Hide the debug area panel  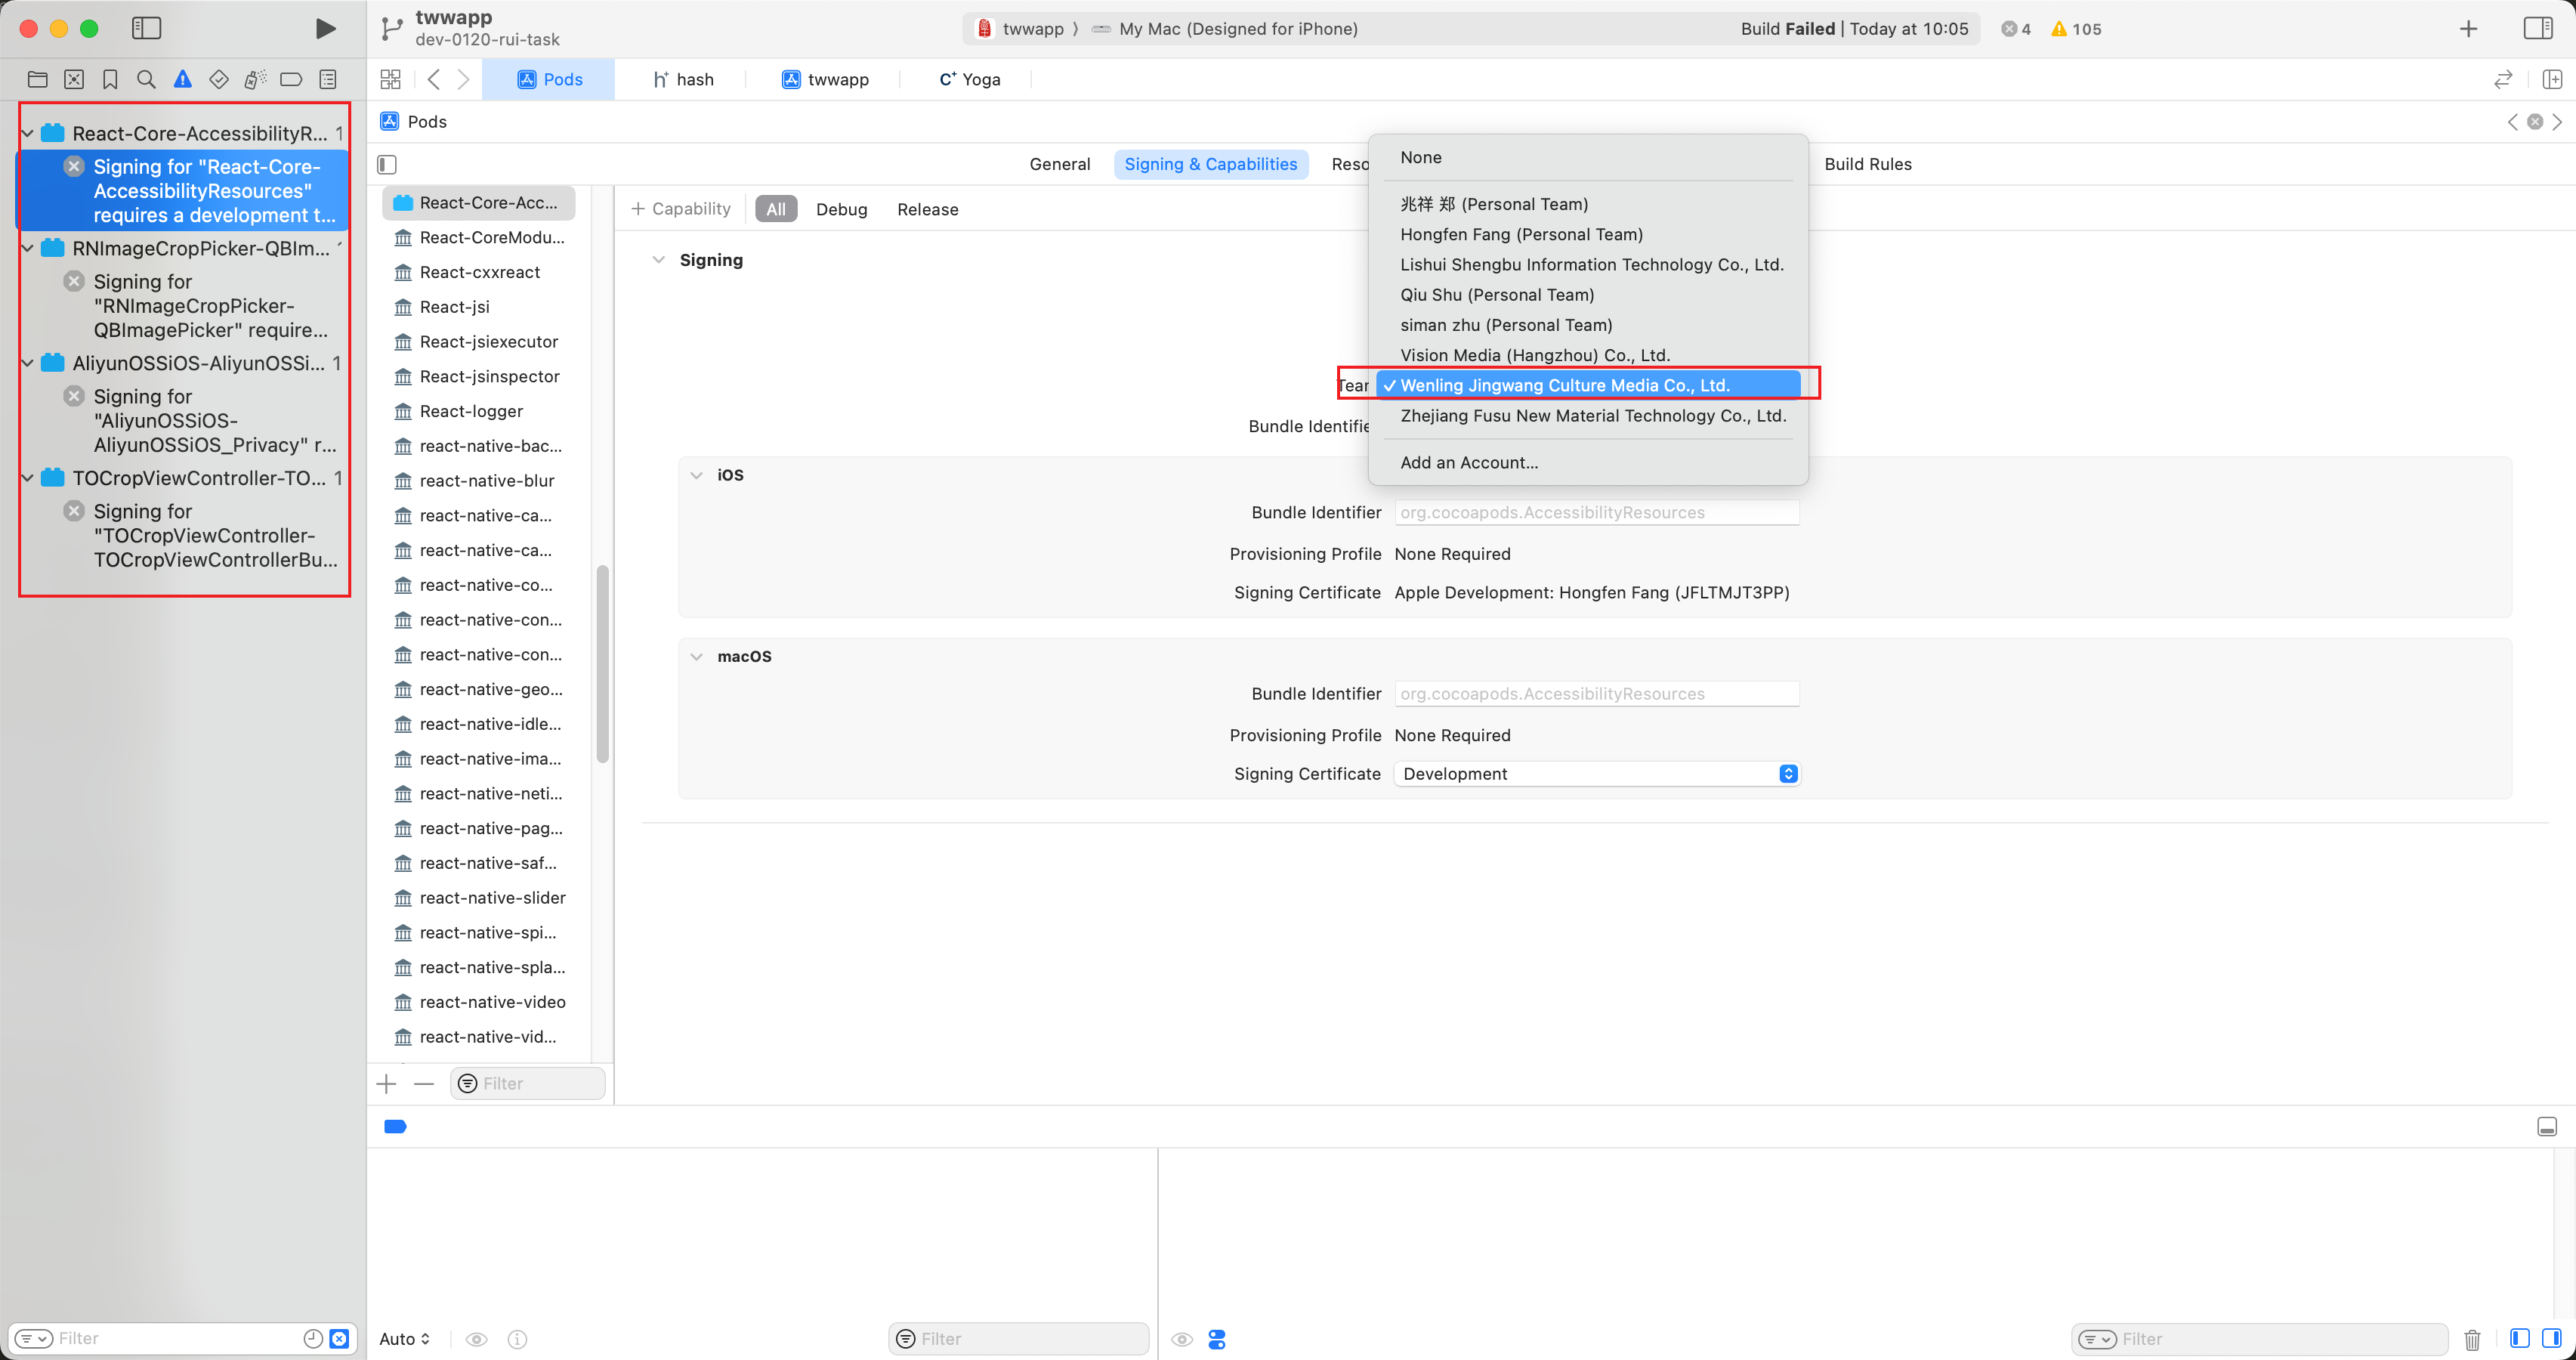[2546, 1127]
